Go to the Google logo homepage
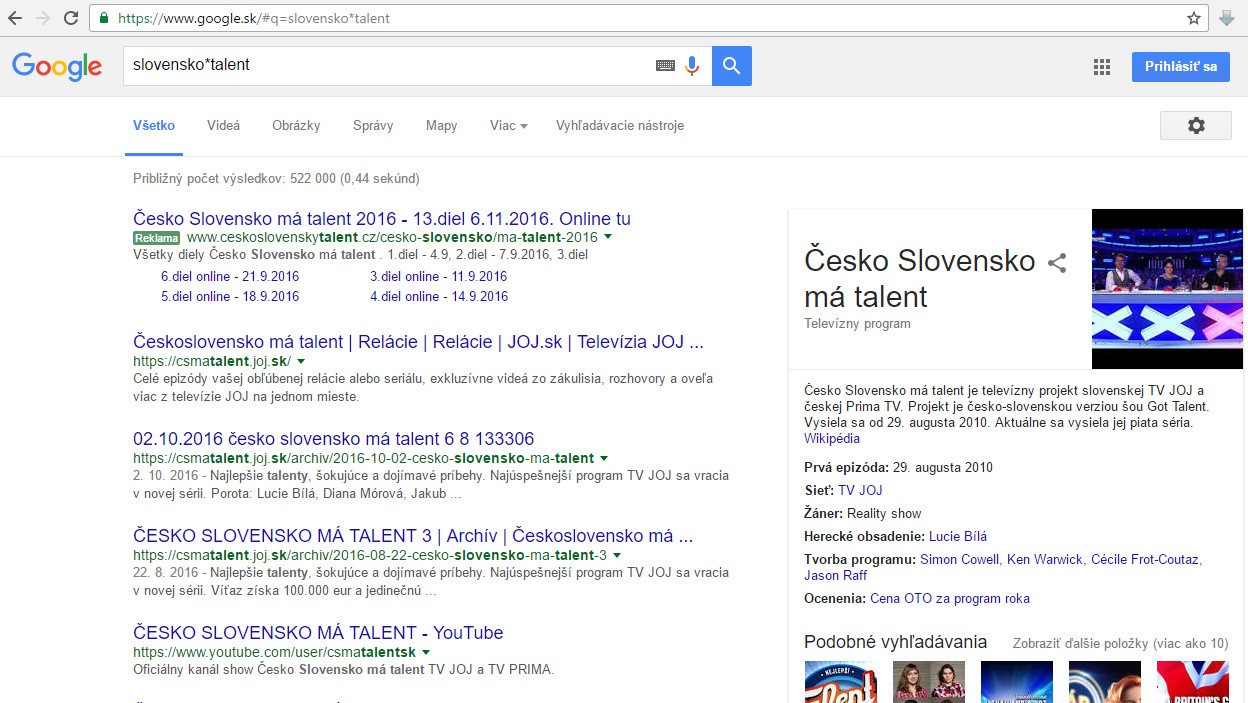Viewport: 1248px width, 703px height. (x=57, y=67)
